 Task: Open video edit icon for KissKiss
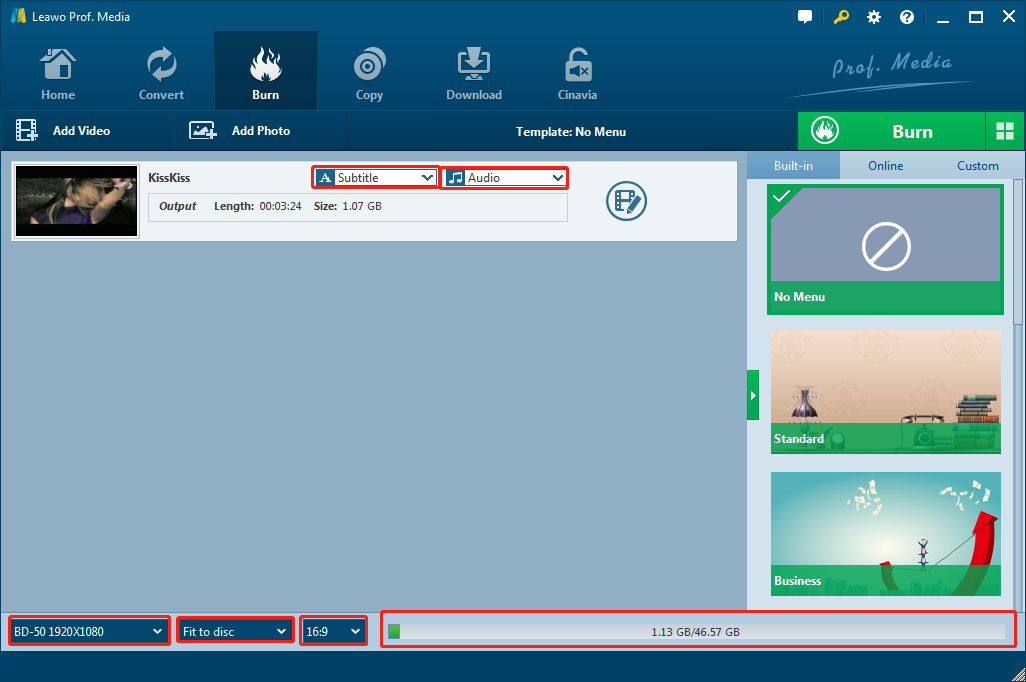click(x=626, y=201)
